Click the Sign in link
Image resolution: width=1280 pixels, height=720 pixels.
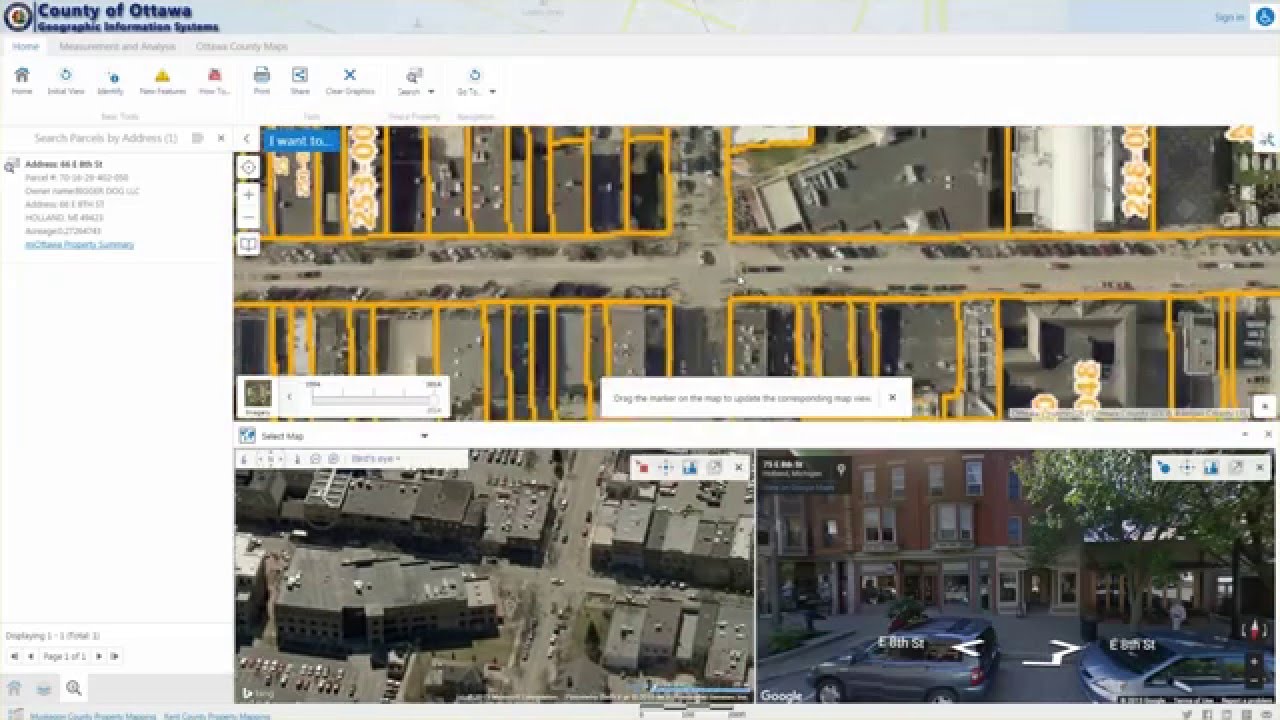tap(1229, 17)
